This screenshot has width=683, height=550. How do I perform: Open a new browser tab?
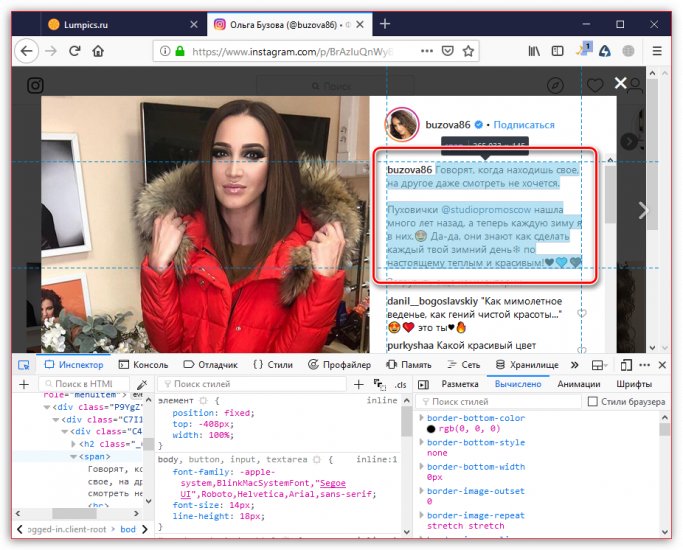[384, 24]
